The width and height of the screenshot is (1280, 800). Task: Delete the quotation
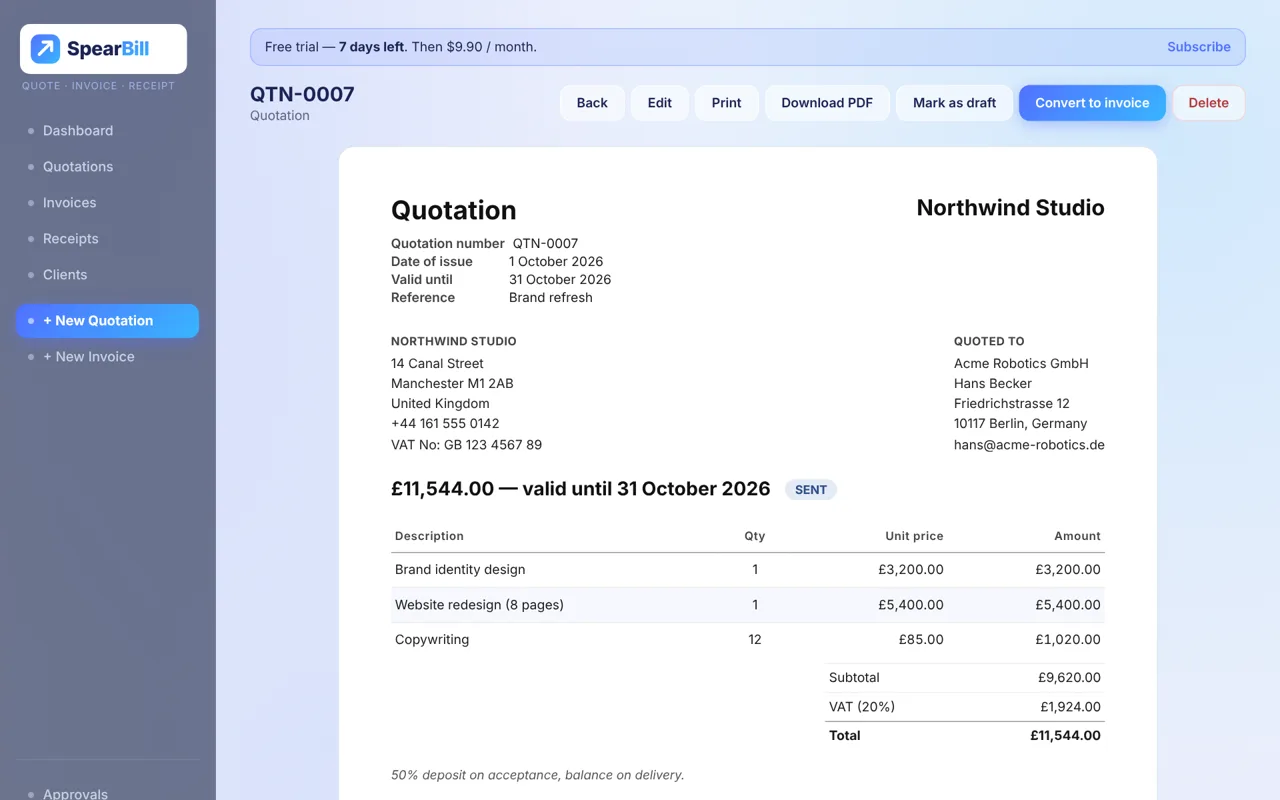coord(1209,103)
